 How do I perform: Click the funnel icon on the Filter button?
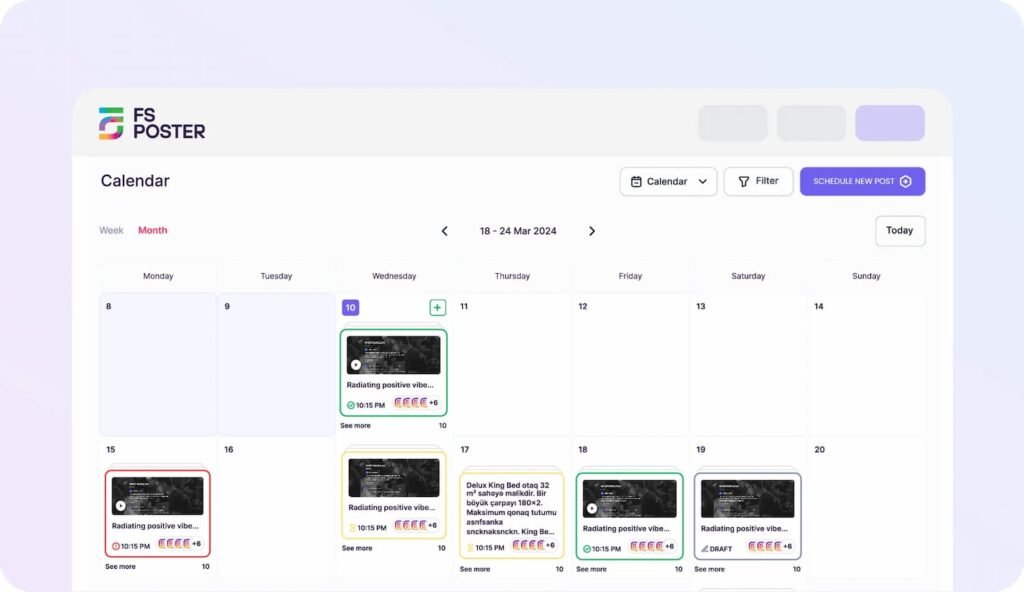coord(743,182)
